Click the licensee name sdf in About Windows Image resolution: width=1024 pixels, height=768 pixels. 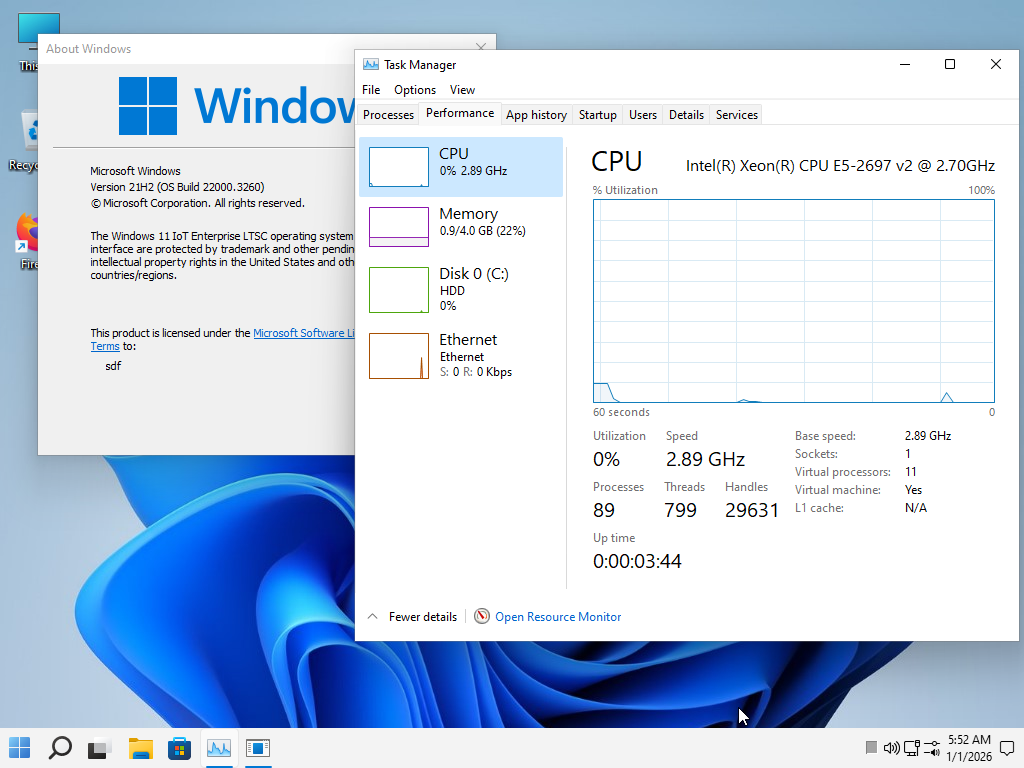tap(113, 366)
